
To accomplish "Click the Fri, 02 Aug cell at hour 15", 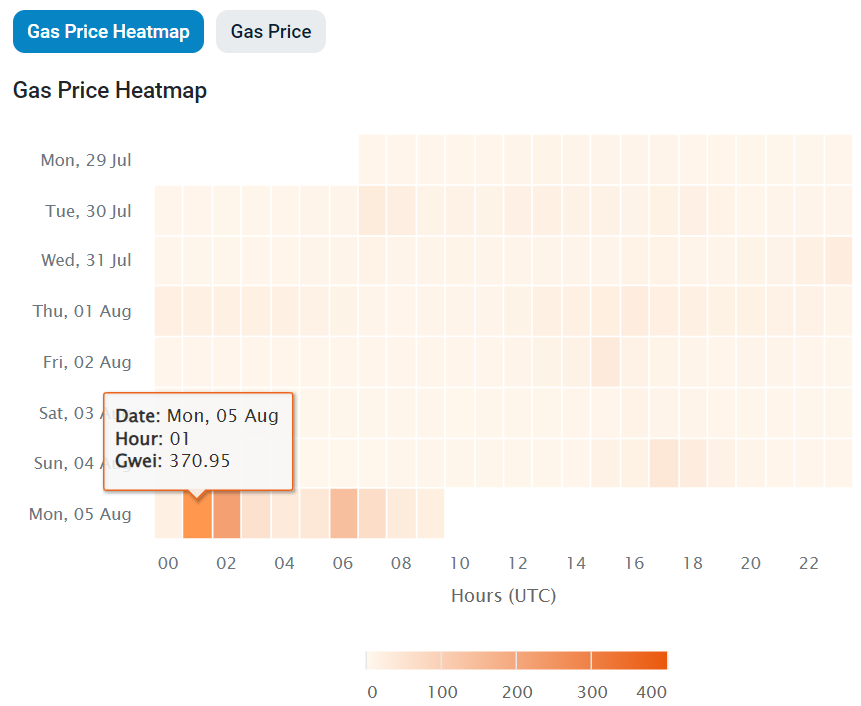I will pyautogui.click(x=605, y=362).
